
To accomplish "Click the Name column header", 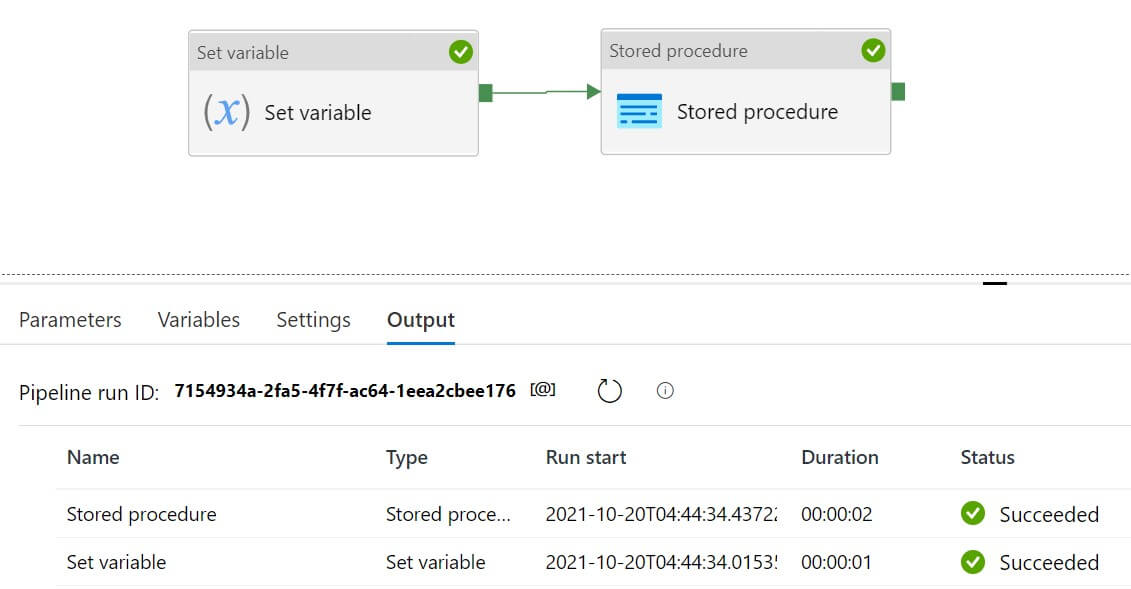I will [93, 457].
